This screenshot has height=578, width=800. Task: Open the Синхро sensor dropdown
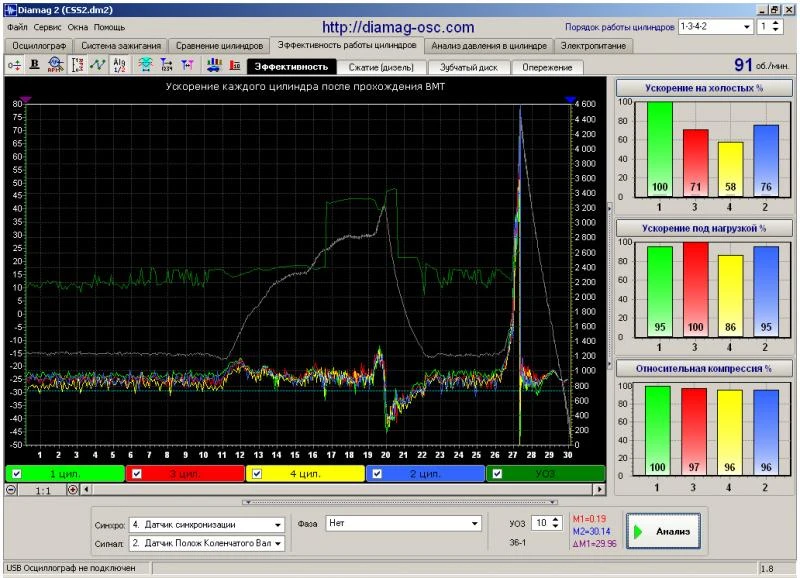click(278, 524)
